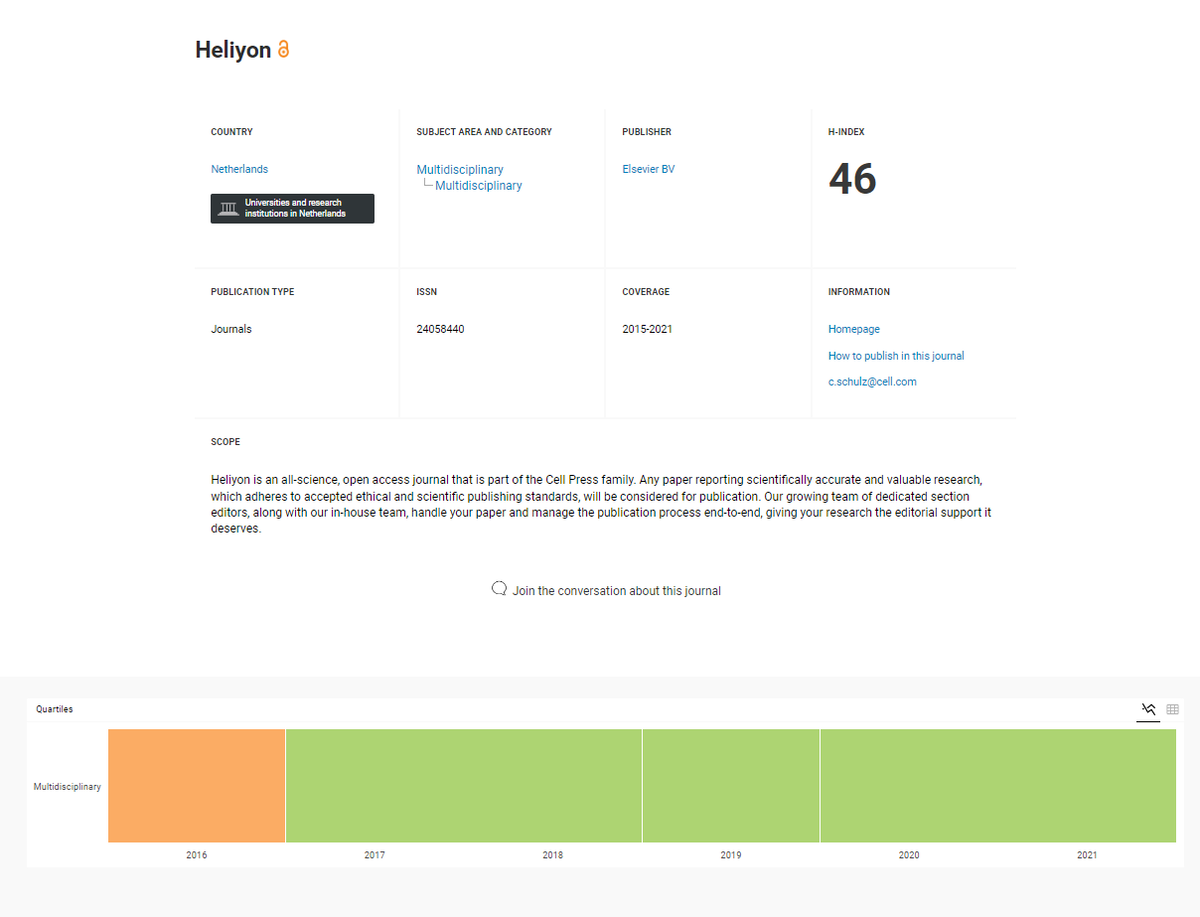Open How to publish in this journal
This screenshot has width=1200, height=917.
(896, 356)
